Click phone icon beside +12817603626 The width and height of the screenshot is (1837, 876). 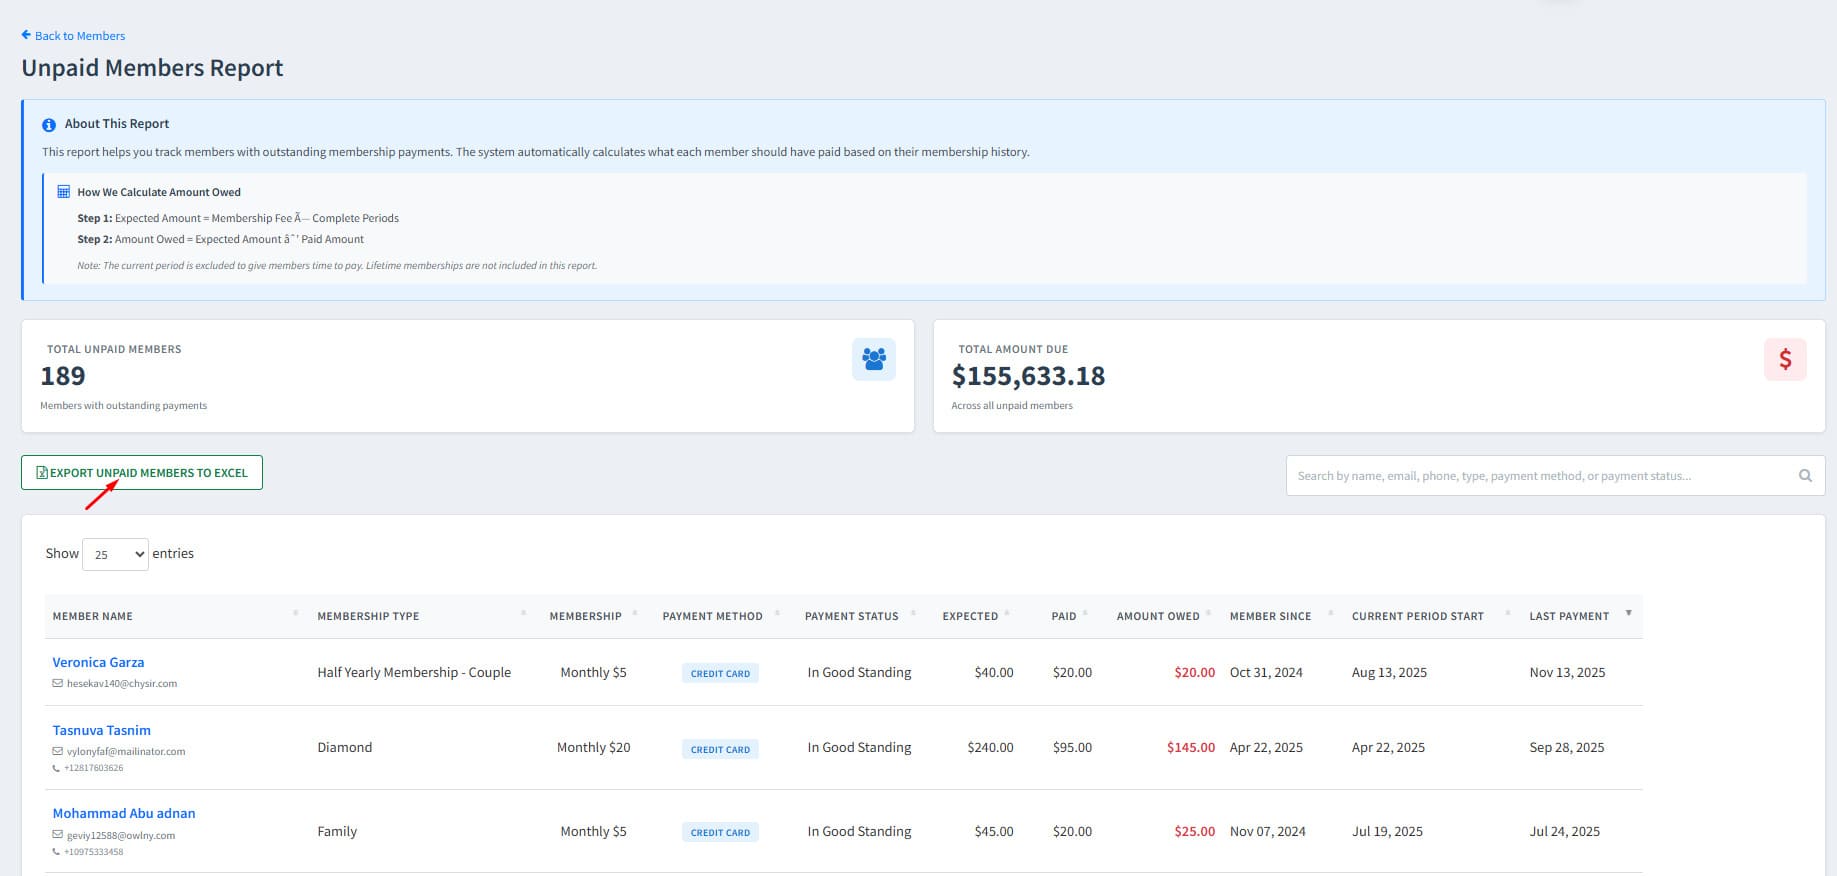(x=56, y=768)
